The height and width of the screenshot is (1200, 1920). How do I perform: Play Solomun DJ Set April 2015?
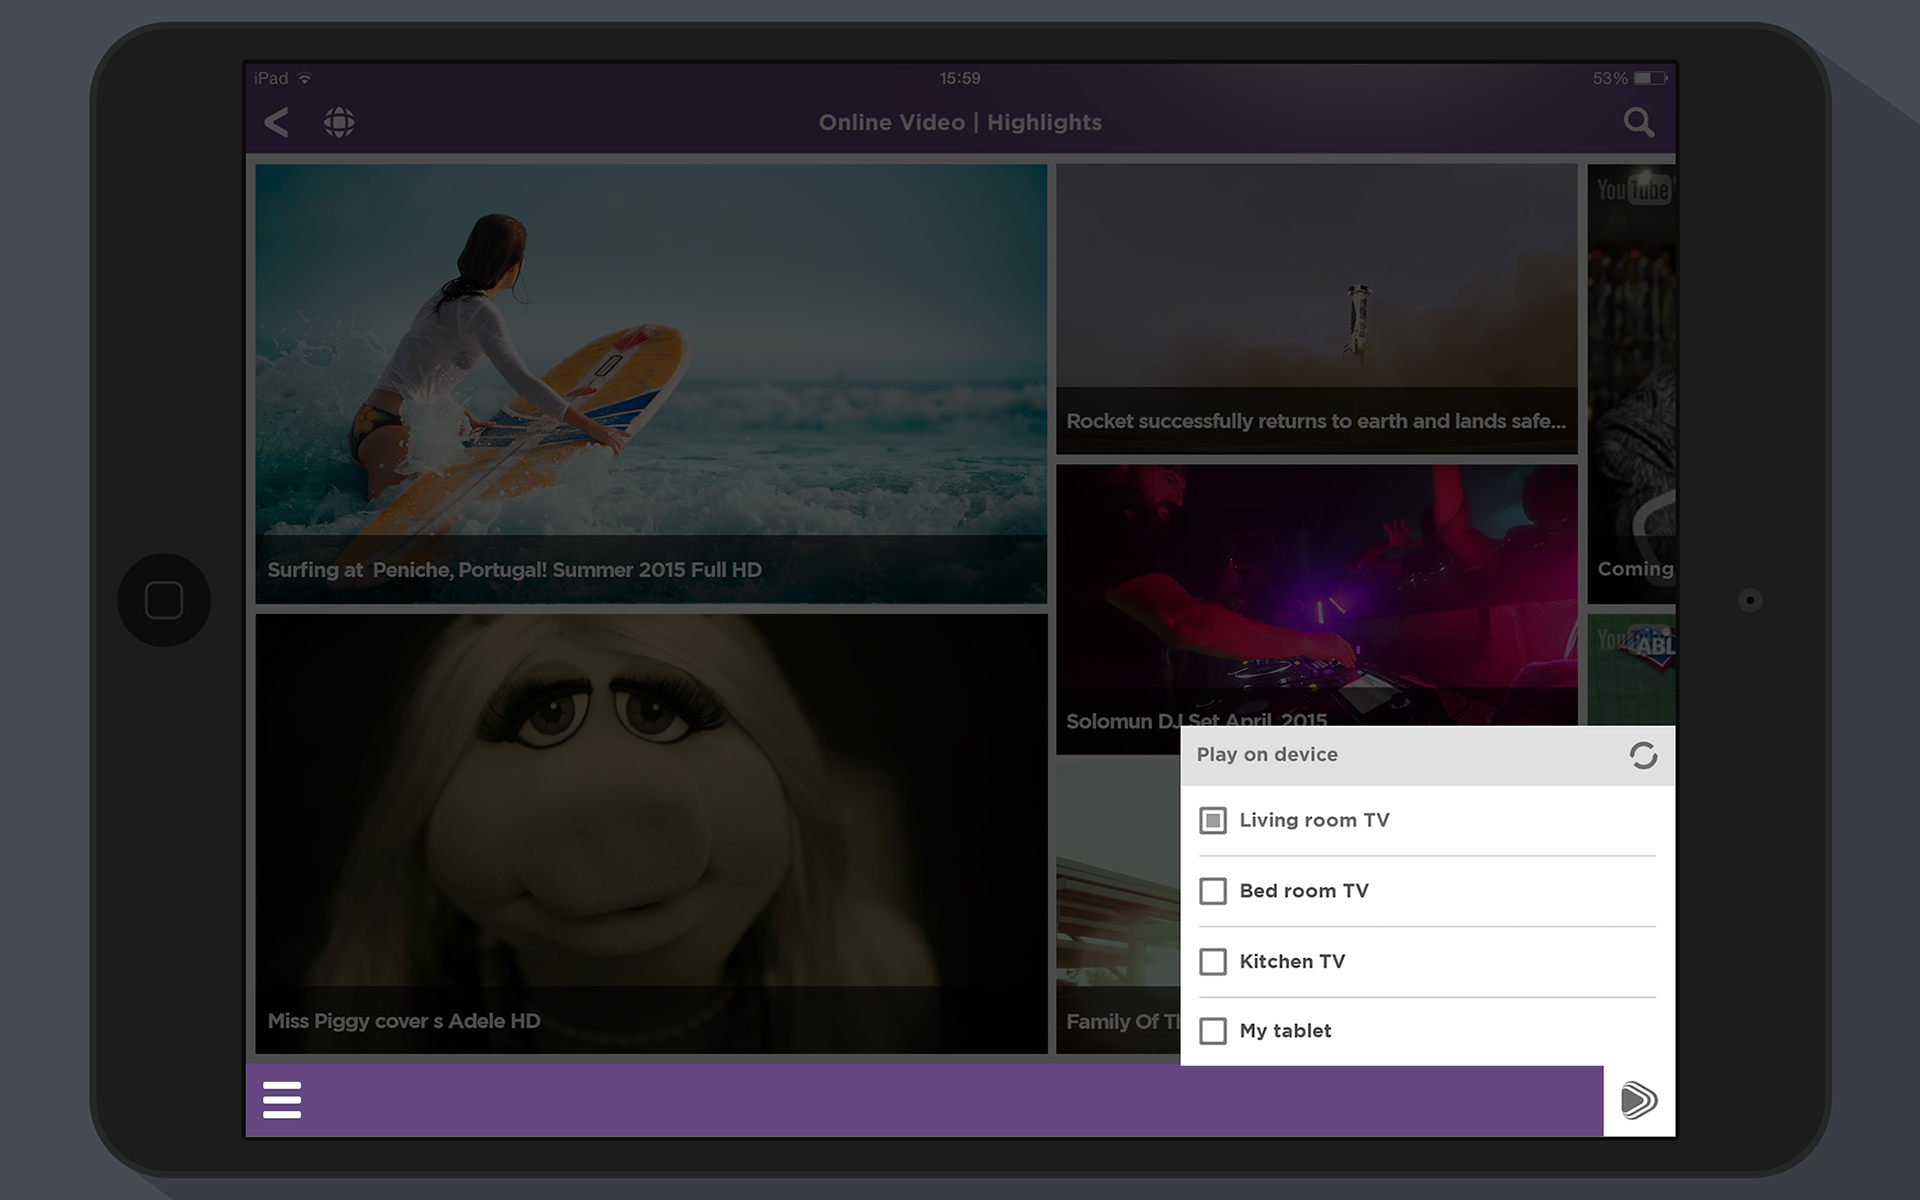coord(1315,600)
